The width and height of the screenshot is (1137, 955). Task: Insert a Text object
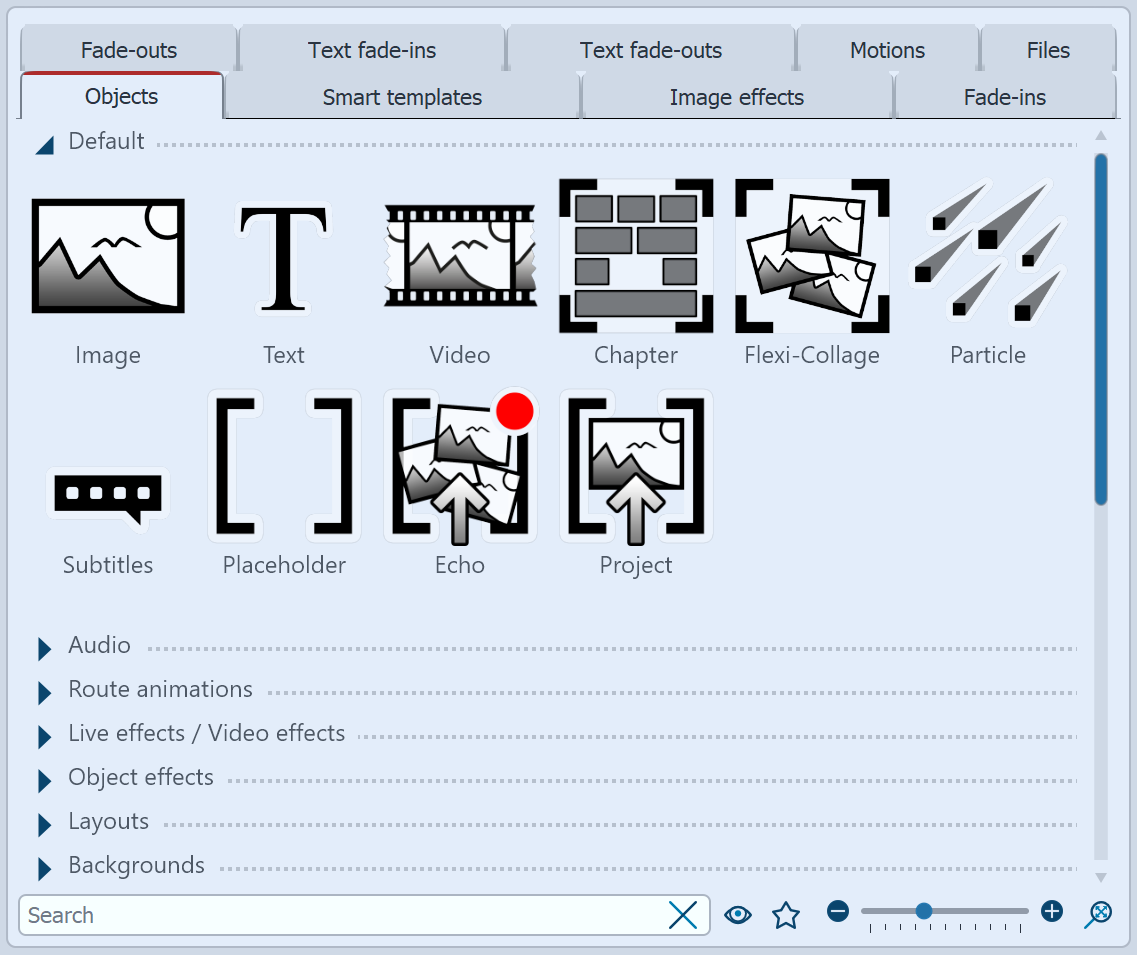[x=283, y=255]
